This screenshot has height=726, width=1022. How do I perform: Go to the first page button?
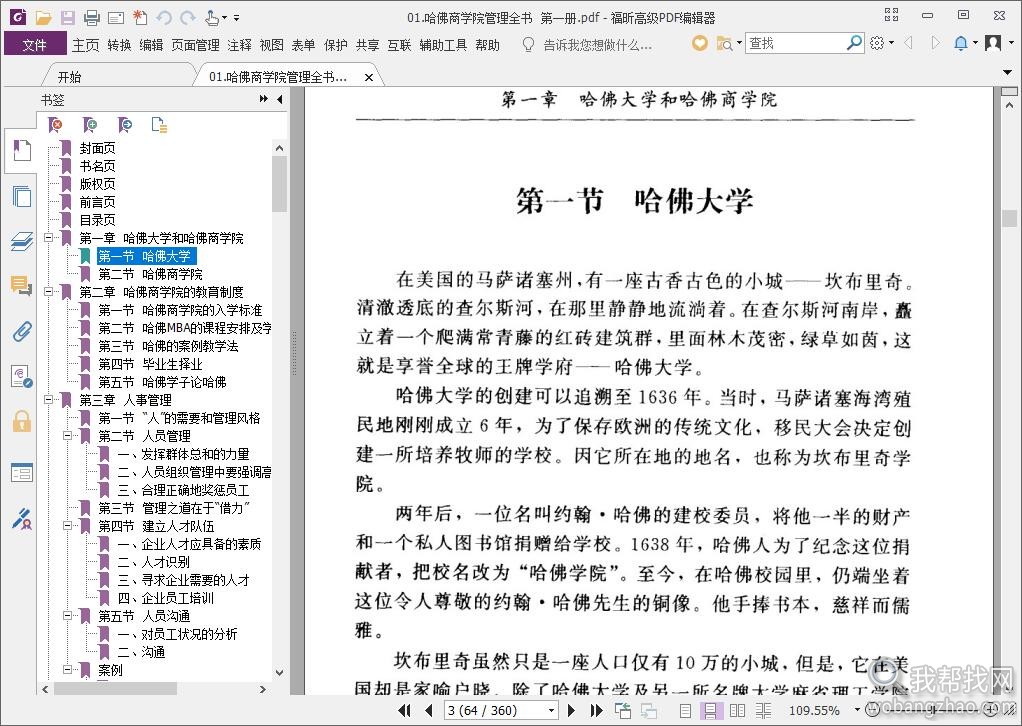[x=405, y=710]
